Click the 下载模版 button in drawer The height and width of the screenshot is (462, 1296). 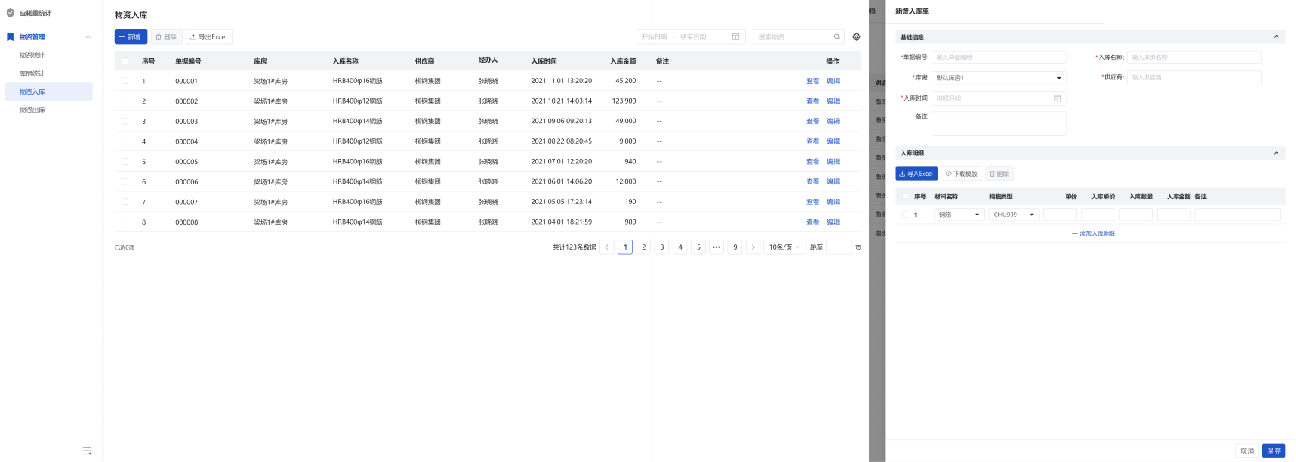coord(962,173)
